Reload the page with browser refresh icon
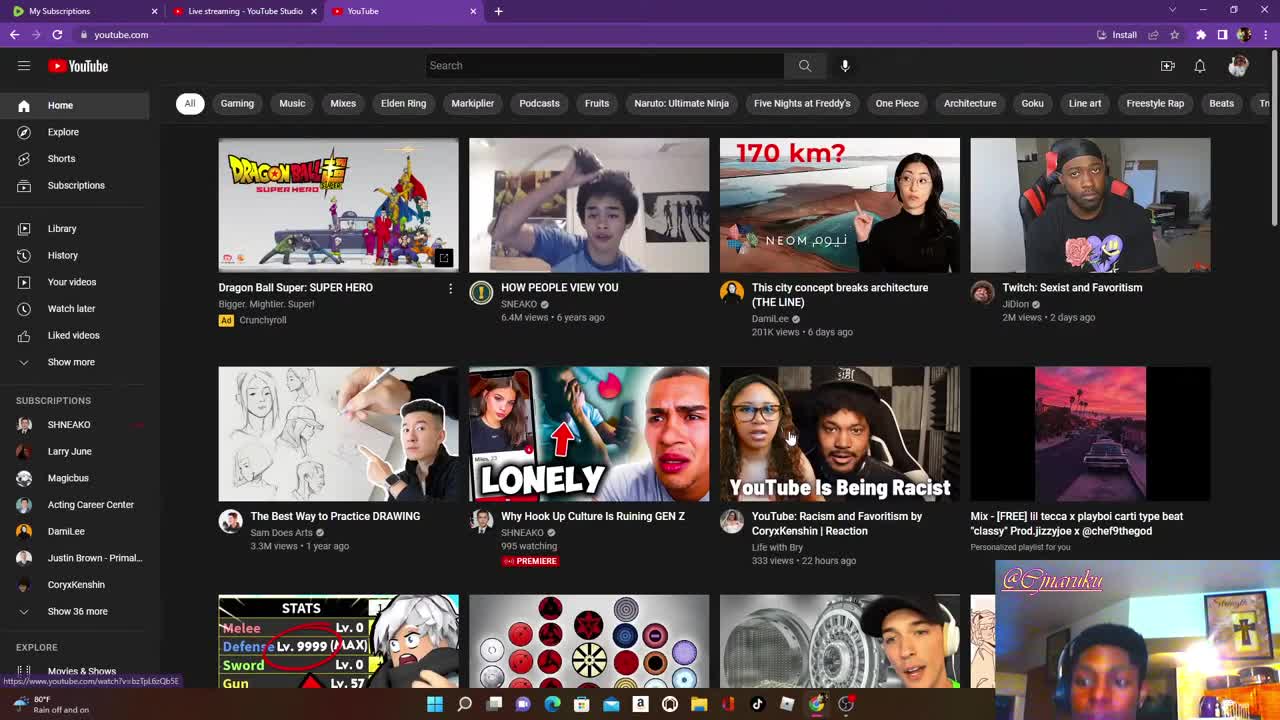 (x=57, y=35)
